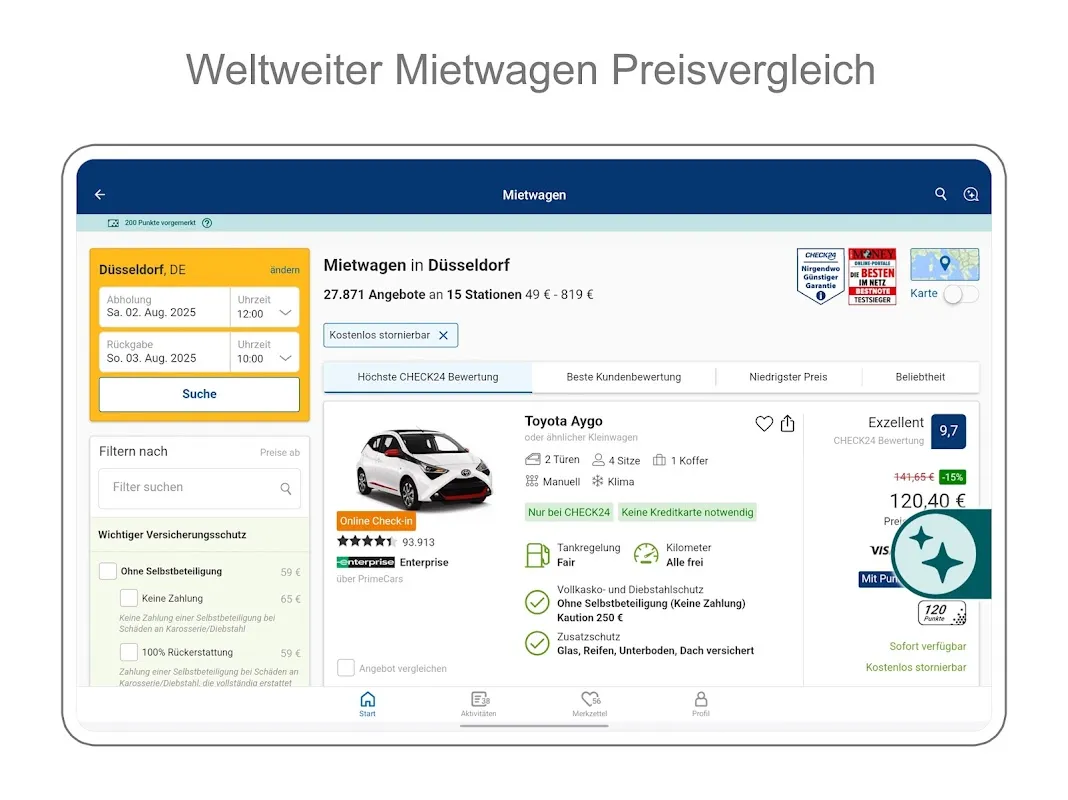
Task: Click the 9,7 rating score box
Action: click(949, 431)
